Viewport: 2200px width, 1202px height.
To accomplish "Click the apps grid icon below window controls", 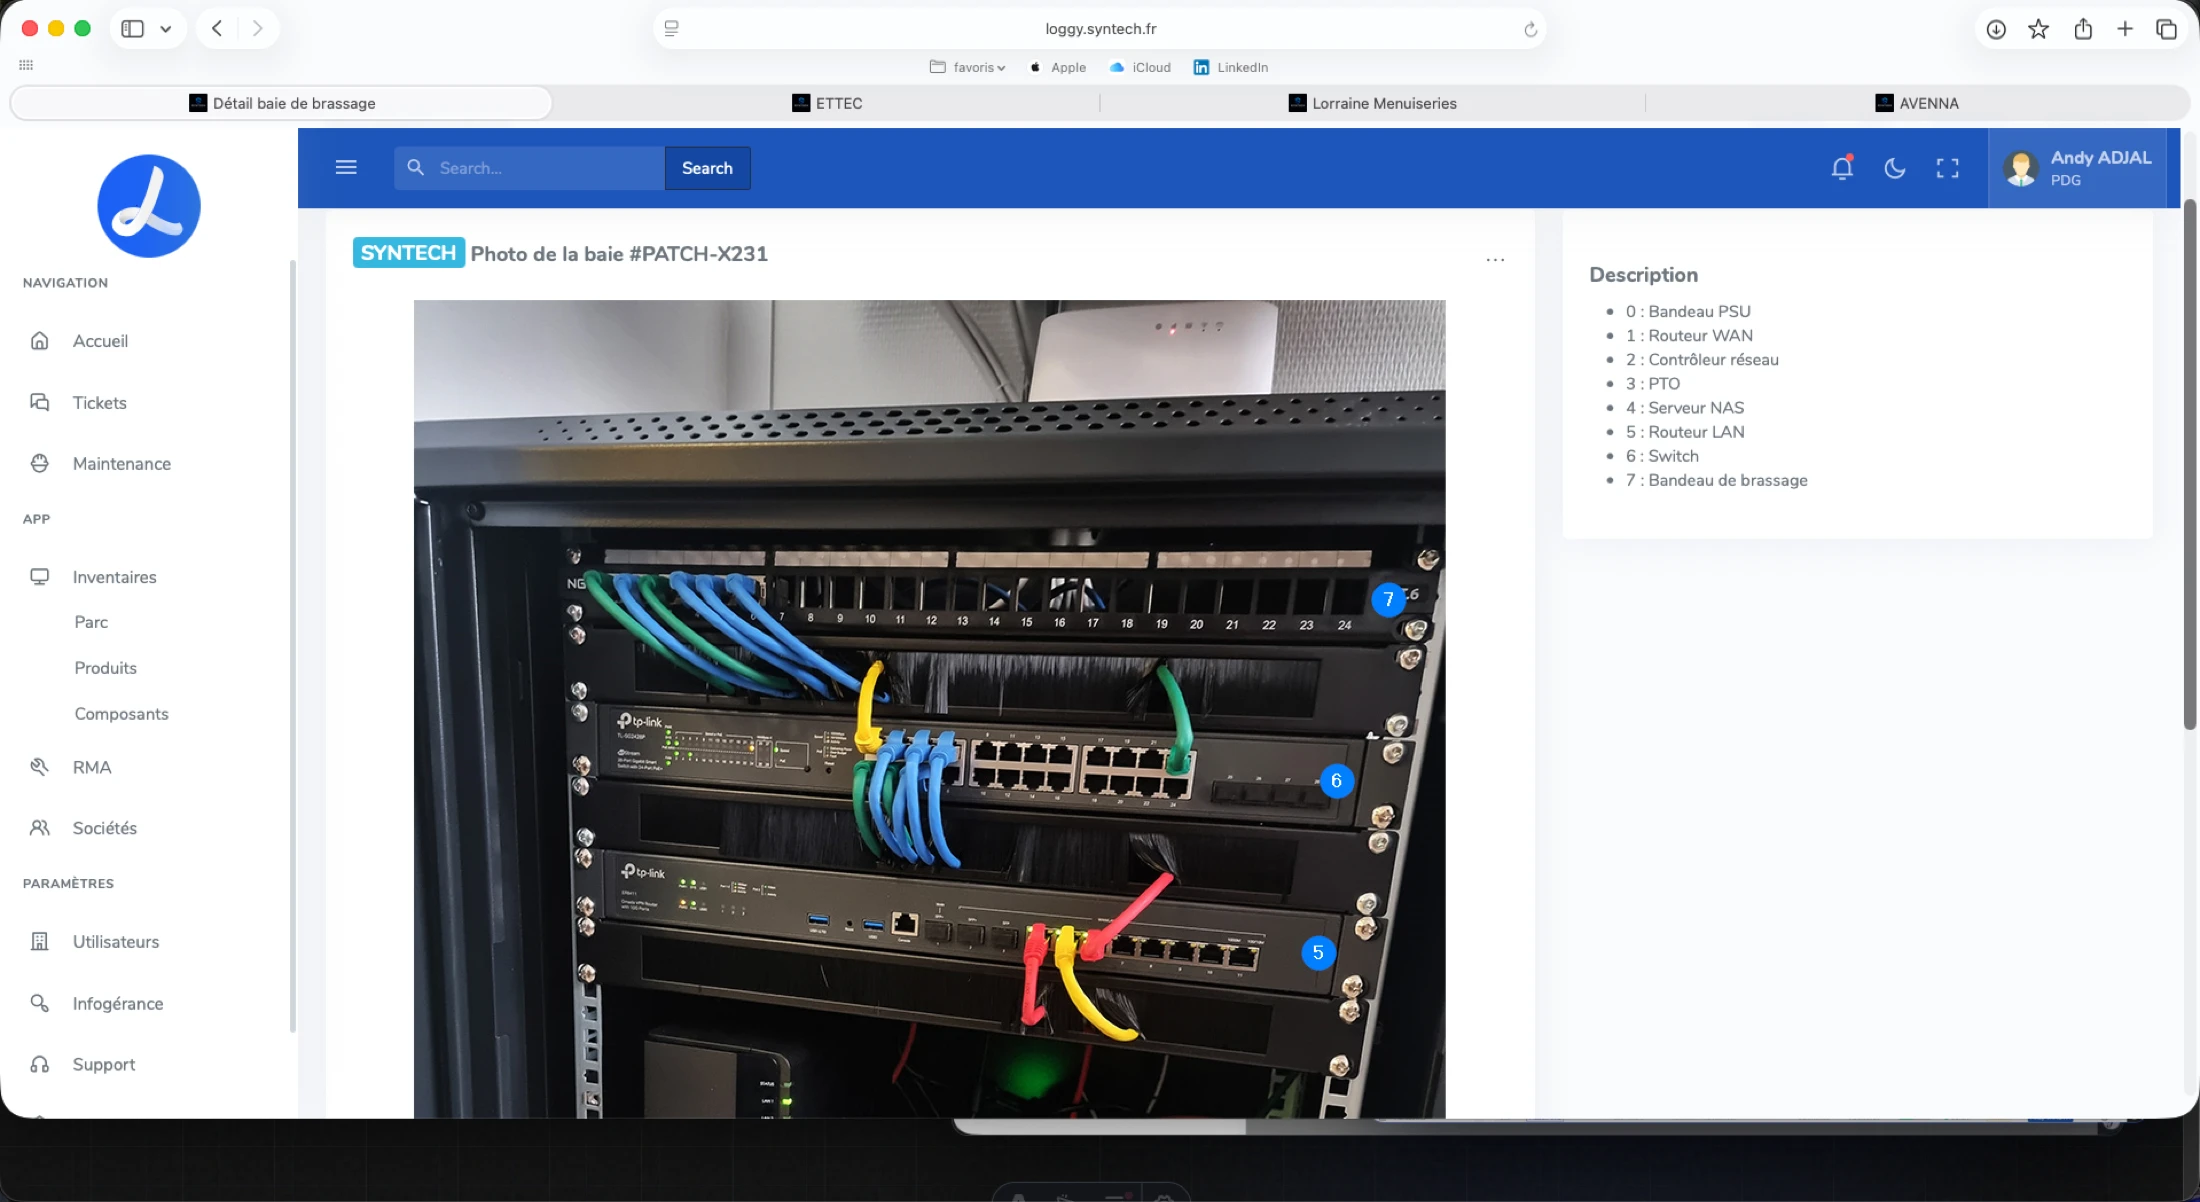I will click(26, 65).
